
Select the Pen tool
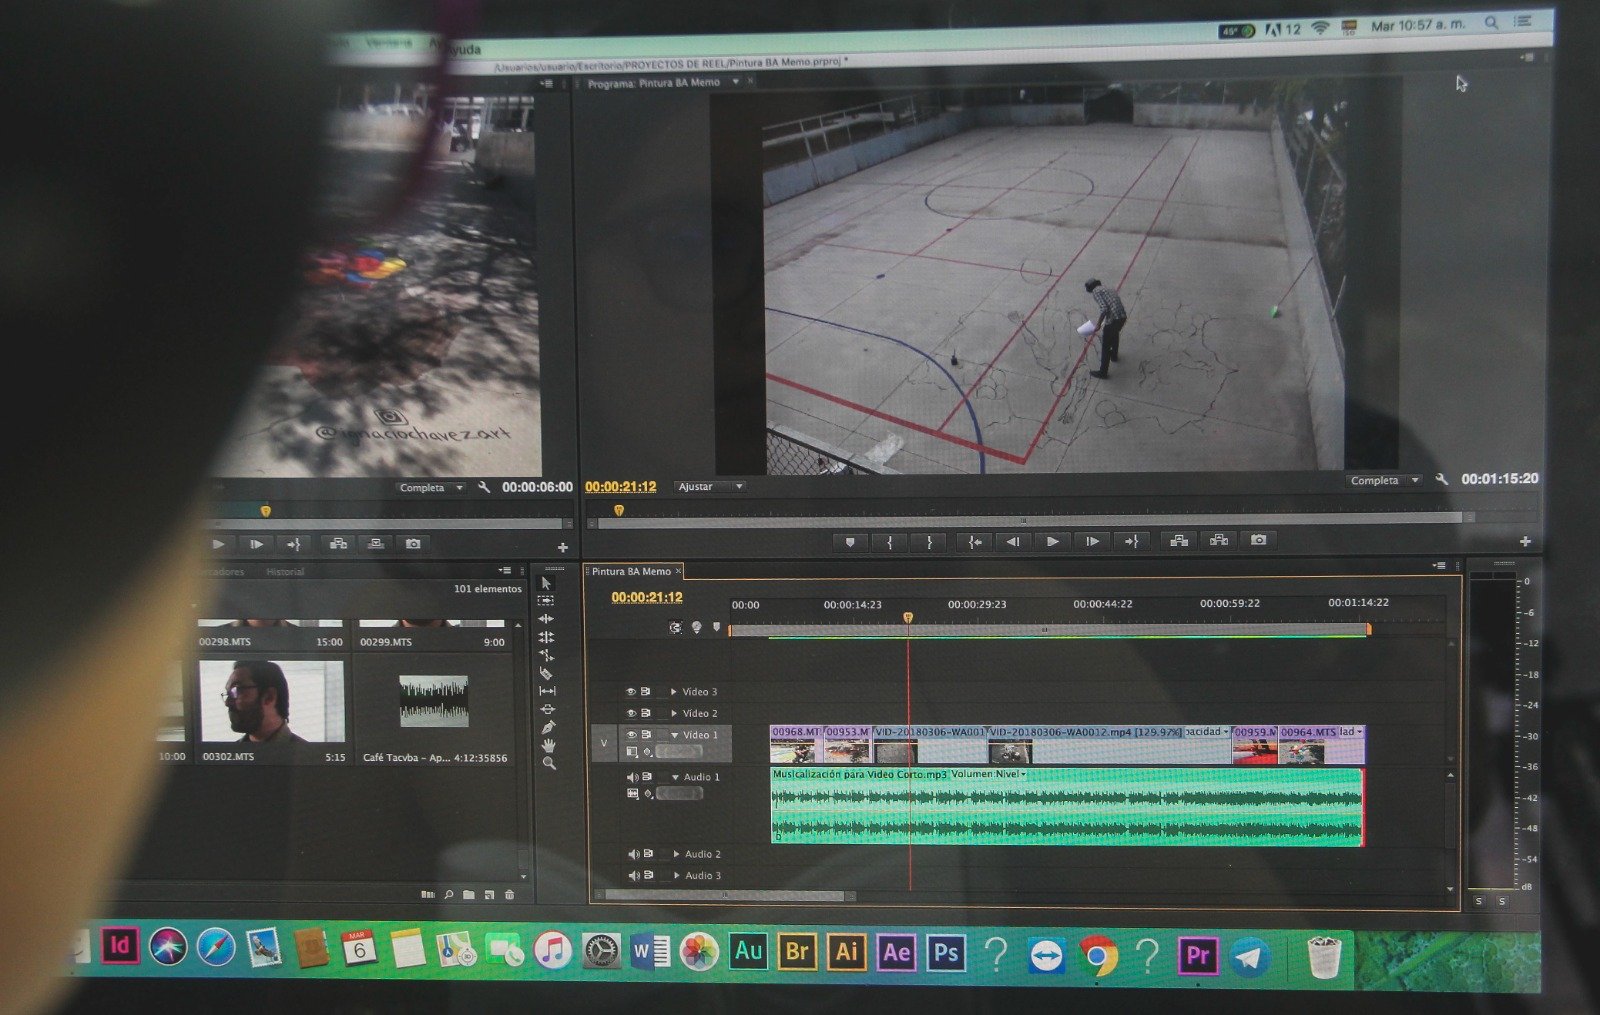(548, 727)
